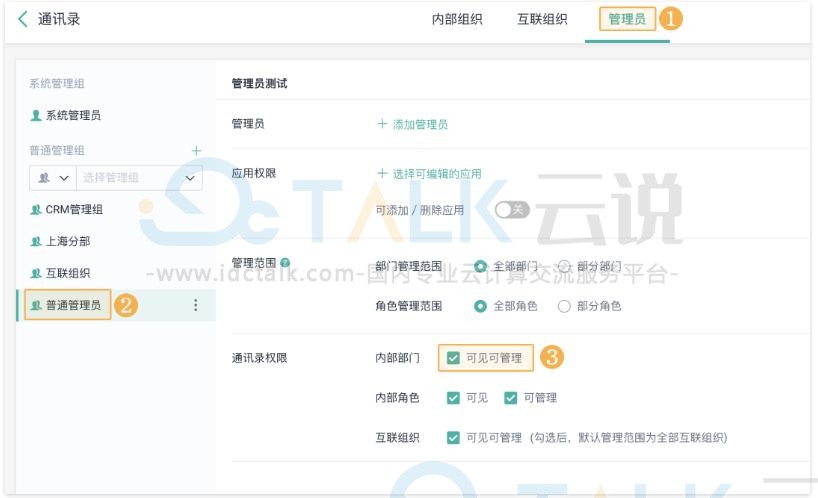Click the 角色管理范围 label
The width and height of the screenshot is (818, 498).
click(x=408, y=306)
